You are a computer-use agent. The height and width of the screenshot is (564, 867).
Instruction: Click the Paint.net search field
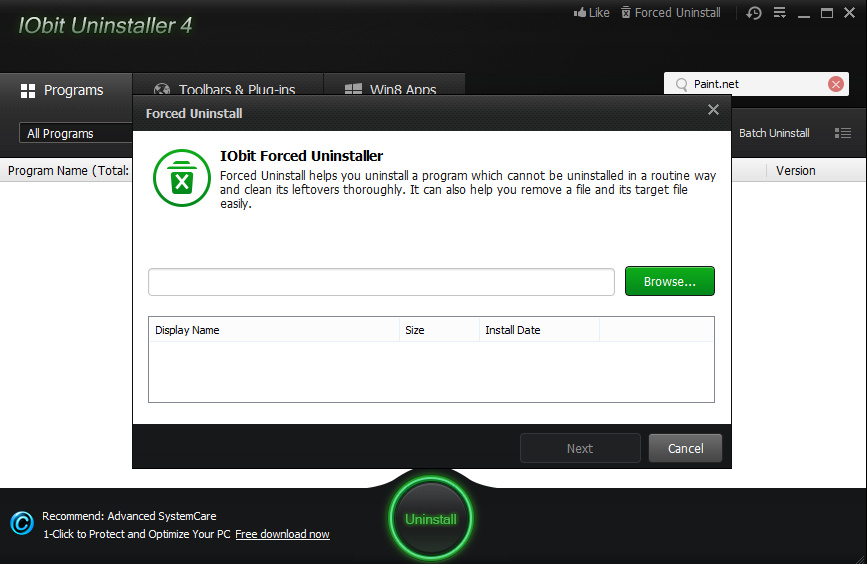(757, 84)
